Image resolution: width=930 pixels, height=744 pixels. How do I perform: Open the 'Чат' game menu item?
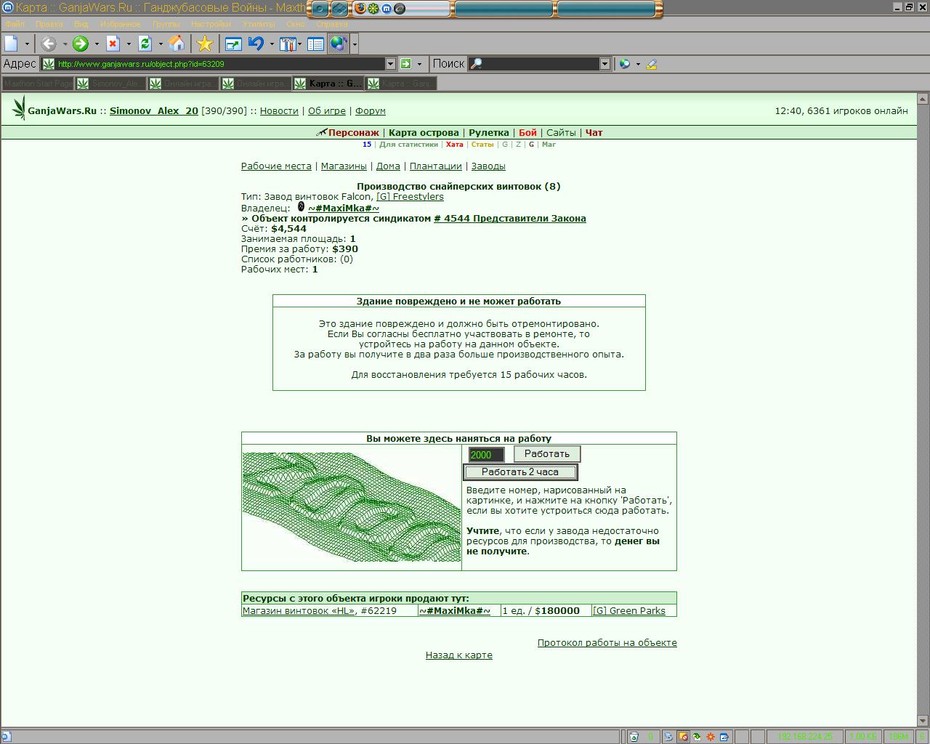click(x=594, y=133)
